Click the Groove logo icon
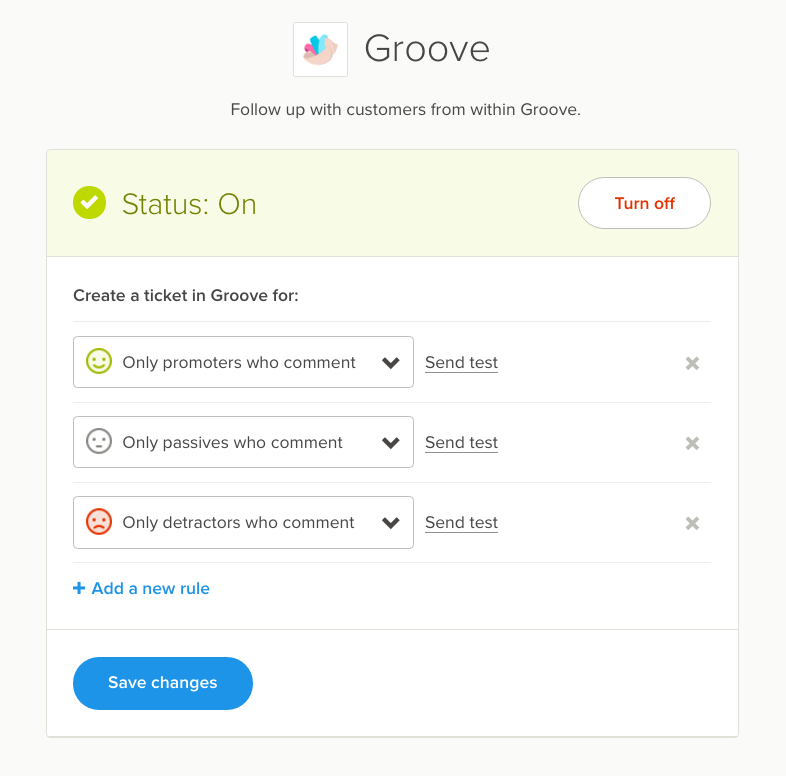The height and width of the screenshot is (776, 786). pos(320,49)
